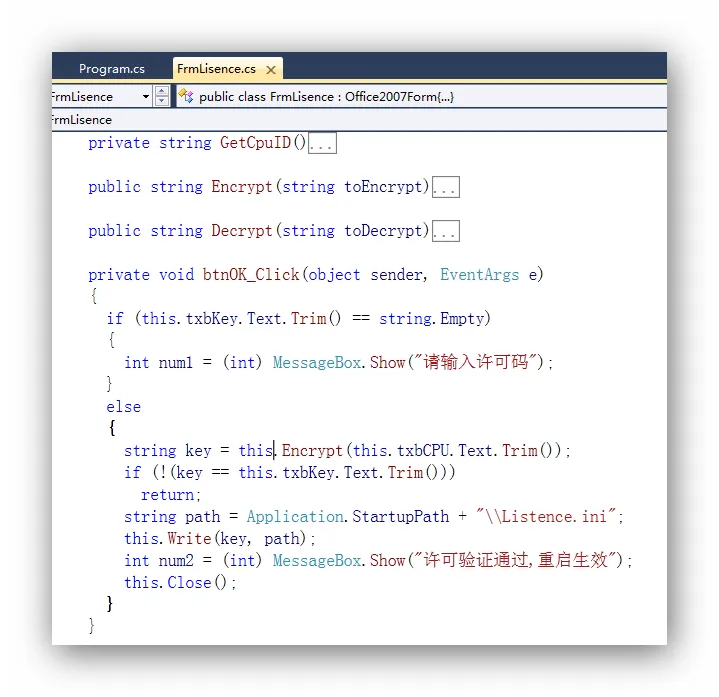This screenshot has height=697, width=719.
Task: Click the else keyword
Action: (124, 407)
